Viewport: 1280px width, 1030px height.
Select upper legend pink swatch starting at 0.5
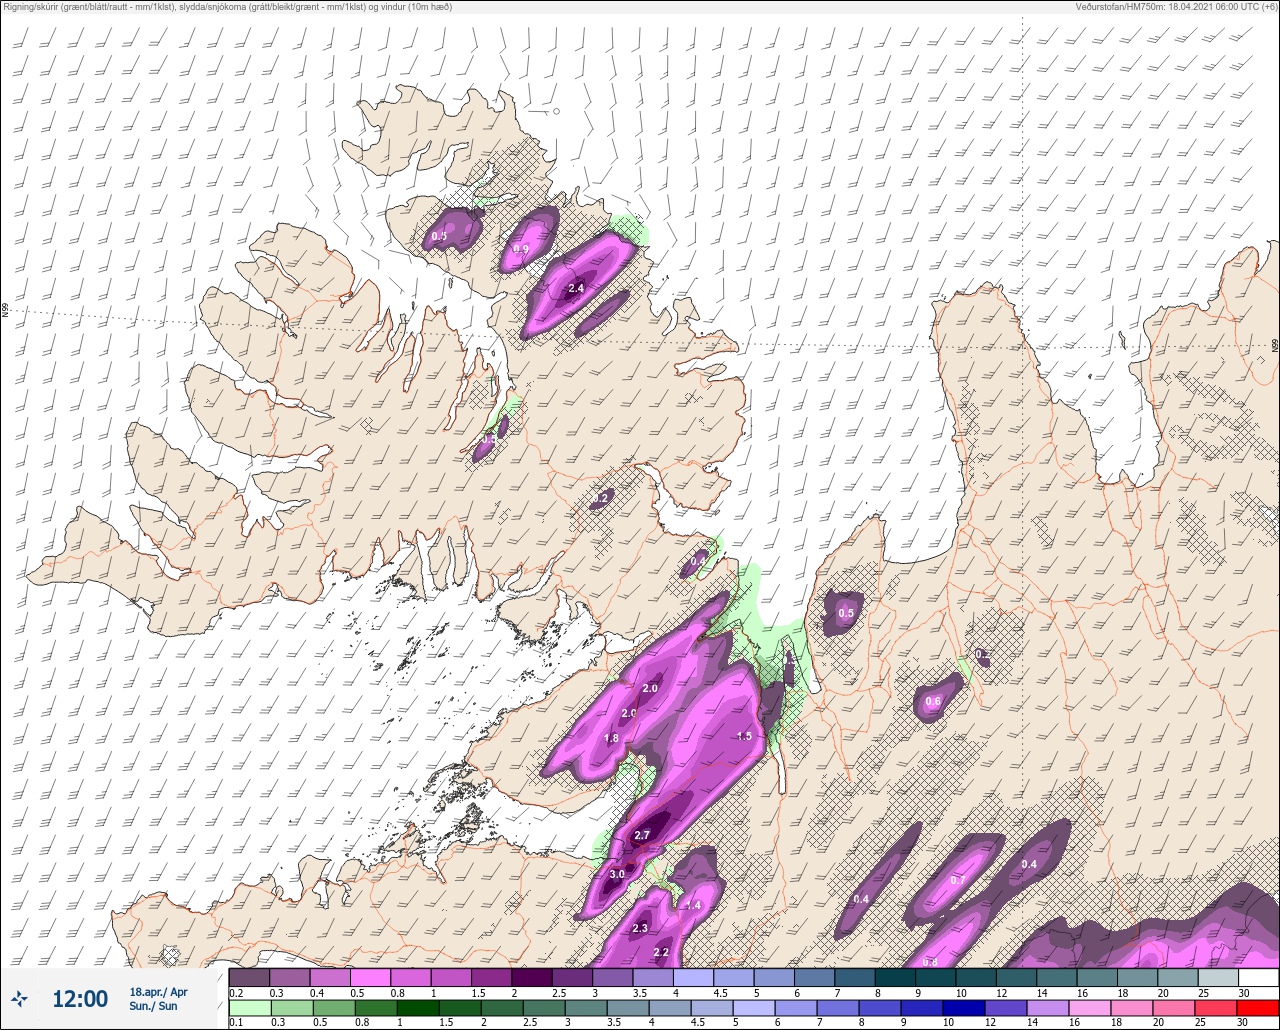370,977
